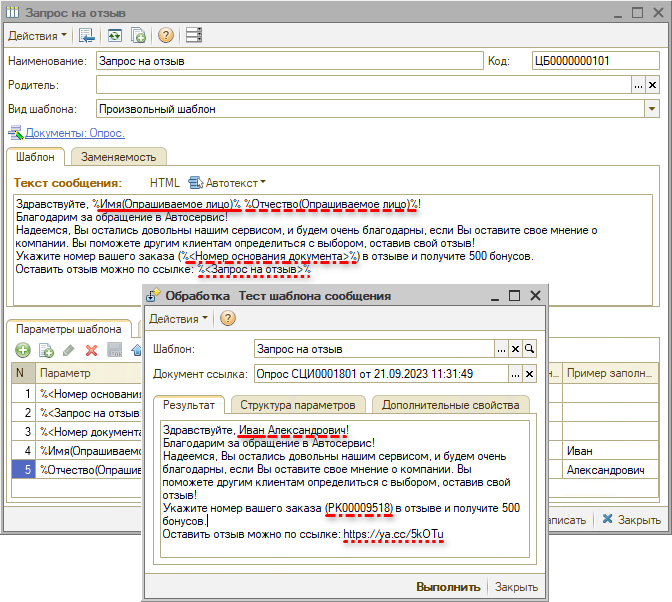Image resolution: width=672 pixels, height=602 pixels.
Task: Click the Пример заполн. column header
Action: (610, 373)
